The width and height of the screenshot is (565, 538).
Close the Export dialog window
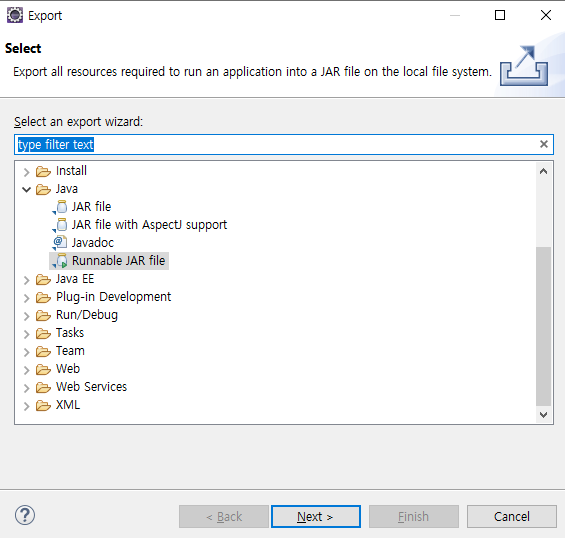point(546,15)
